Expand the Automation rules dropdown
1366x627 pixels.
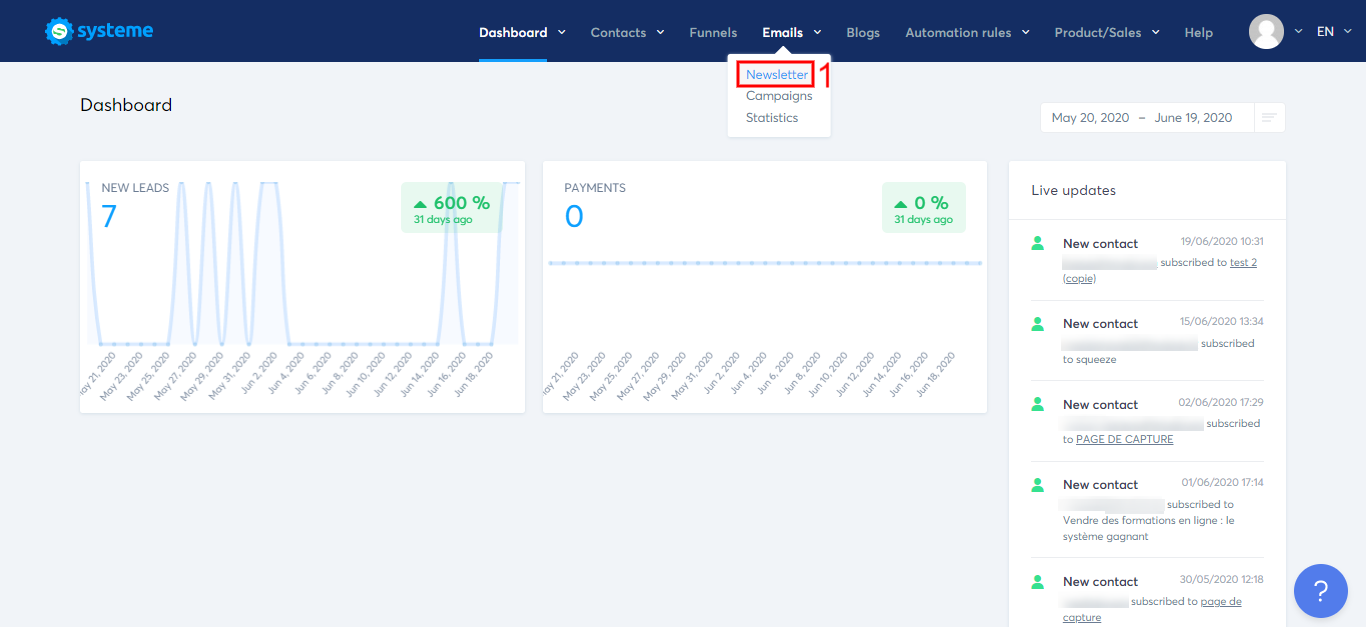(x=967, y=32)
